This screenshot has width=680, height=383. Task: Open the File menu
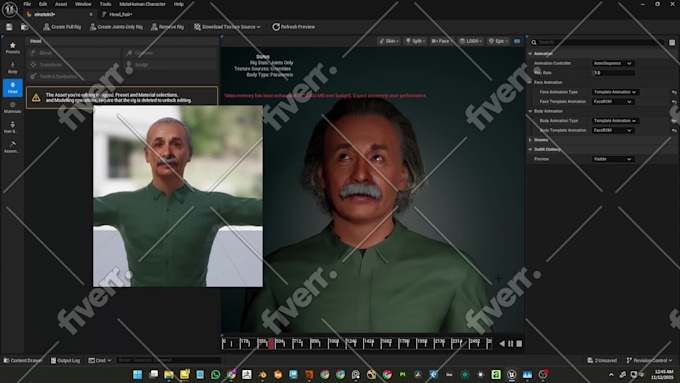[27, 4]
